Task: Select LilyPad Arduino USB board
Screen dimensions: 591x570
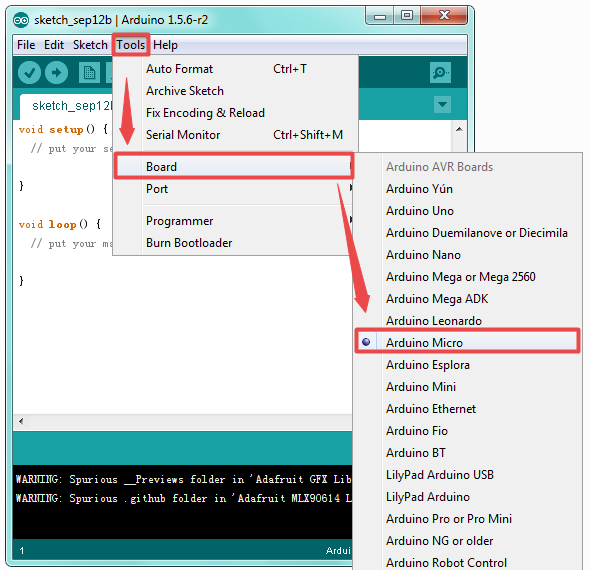Action: point(467,475)
